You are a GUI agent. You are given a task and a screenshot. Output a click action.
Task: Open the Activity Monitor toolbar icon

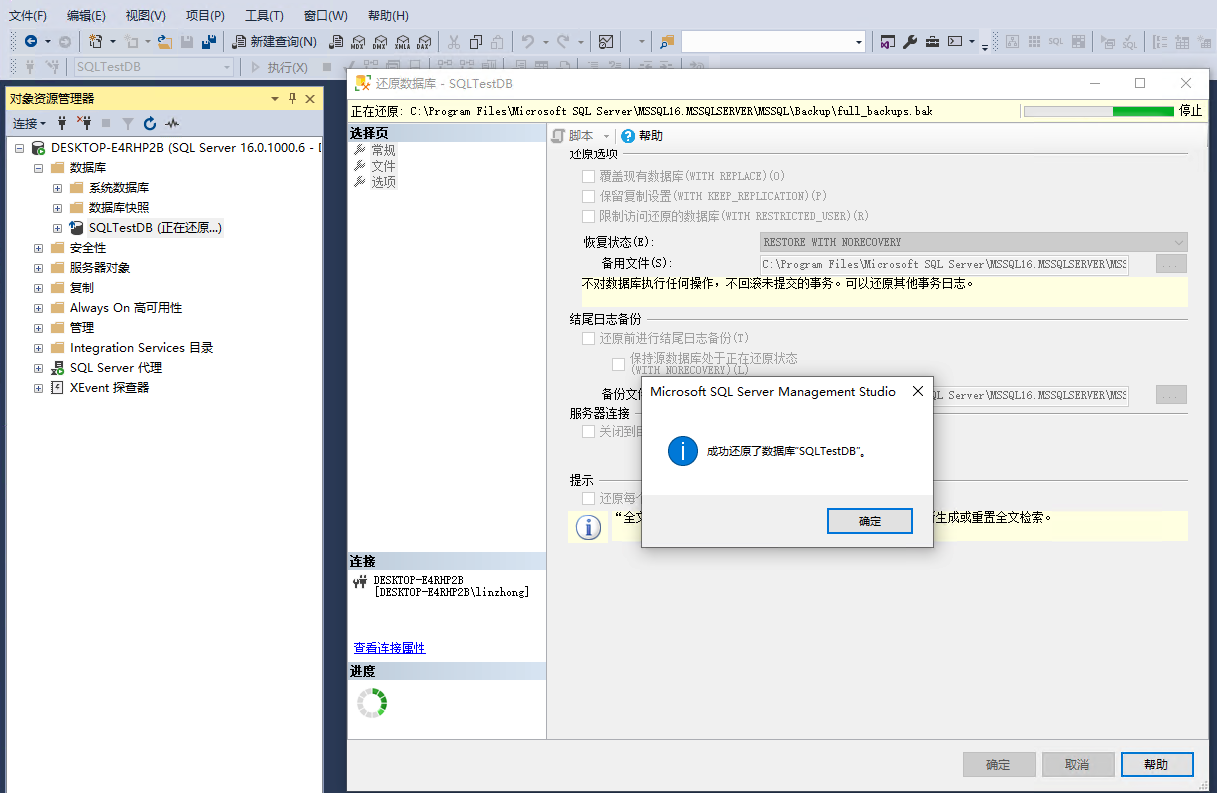605,41
